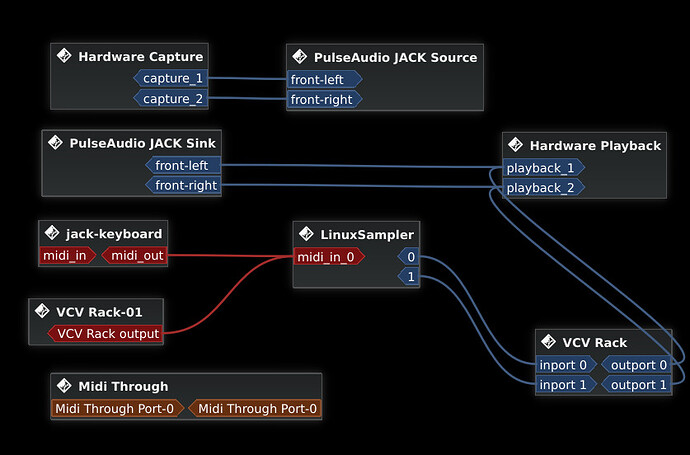Image resolution: width=690 pixels, height=455 pixels.
Task: Click the VCV Rack node icon
Action: point(548,341)
